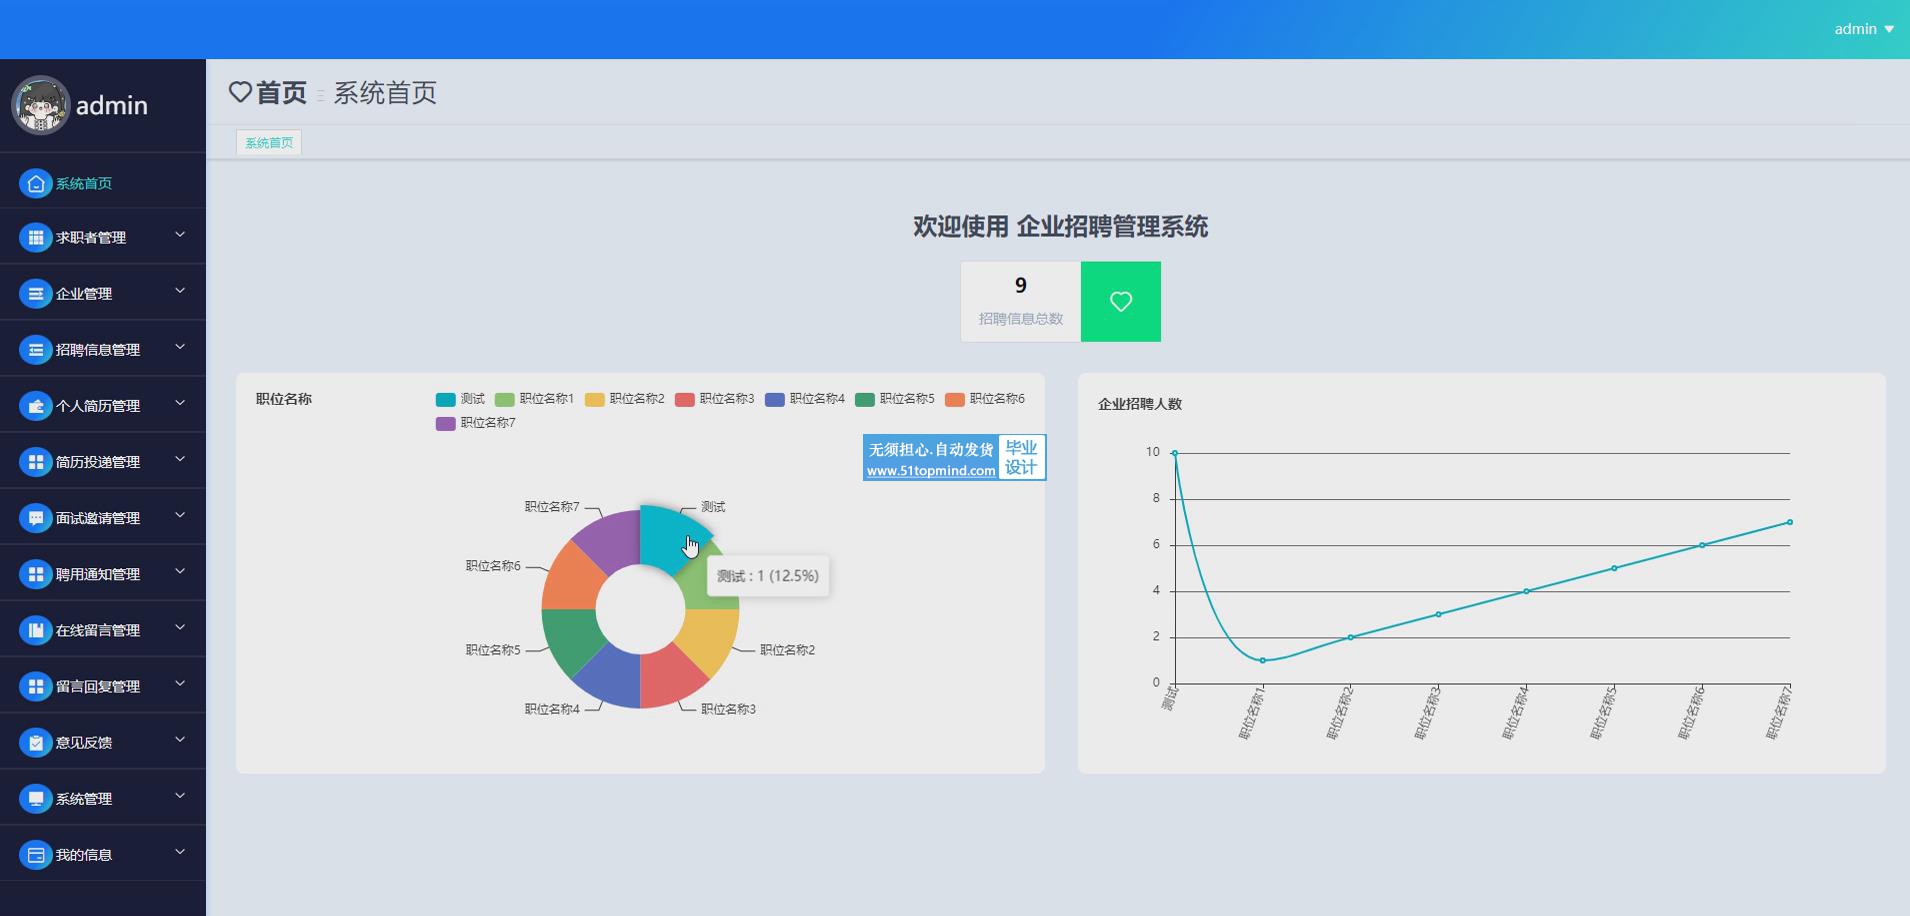Expand the 个人简历管理 chevron
The image size is (1910, 916).
[180, 403]
